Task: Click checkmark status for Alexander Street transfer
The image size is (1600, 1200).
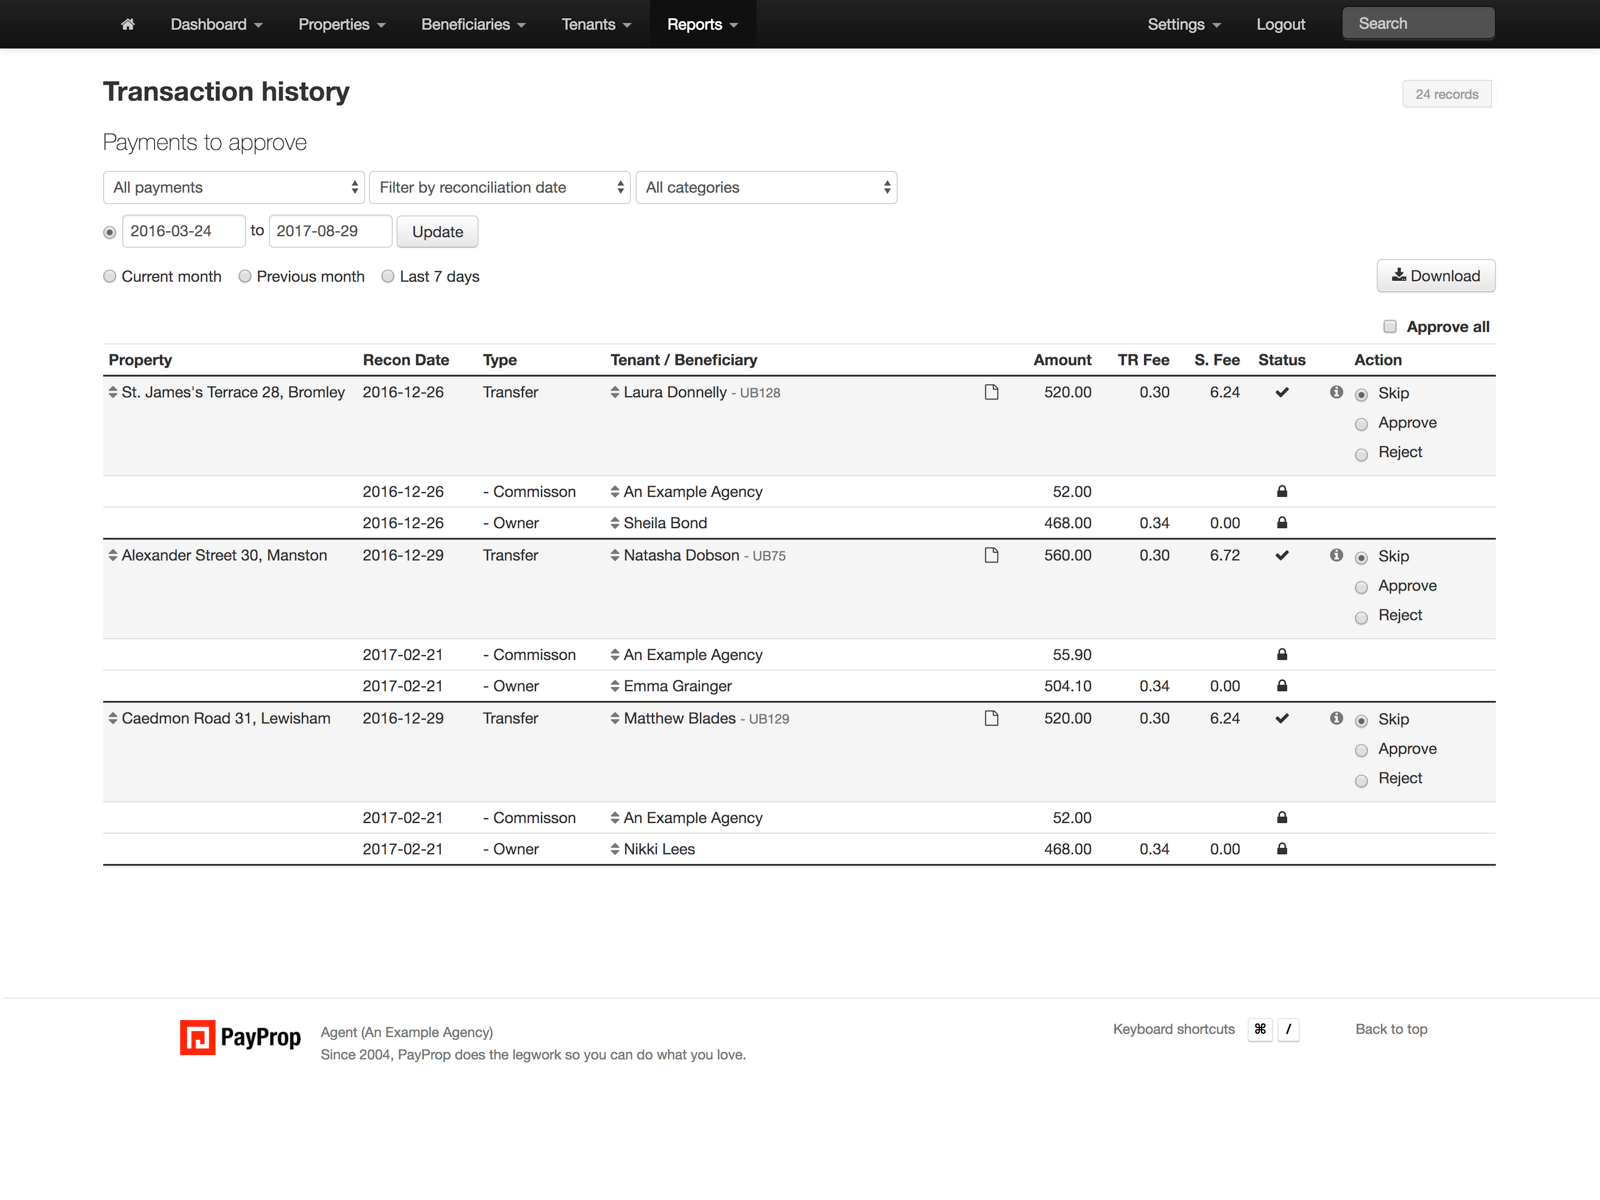Action: tap(1282, 555)
